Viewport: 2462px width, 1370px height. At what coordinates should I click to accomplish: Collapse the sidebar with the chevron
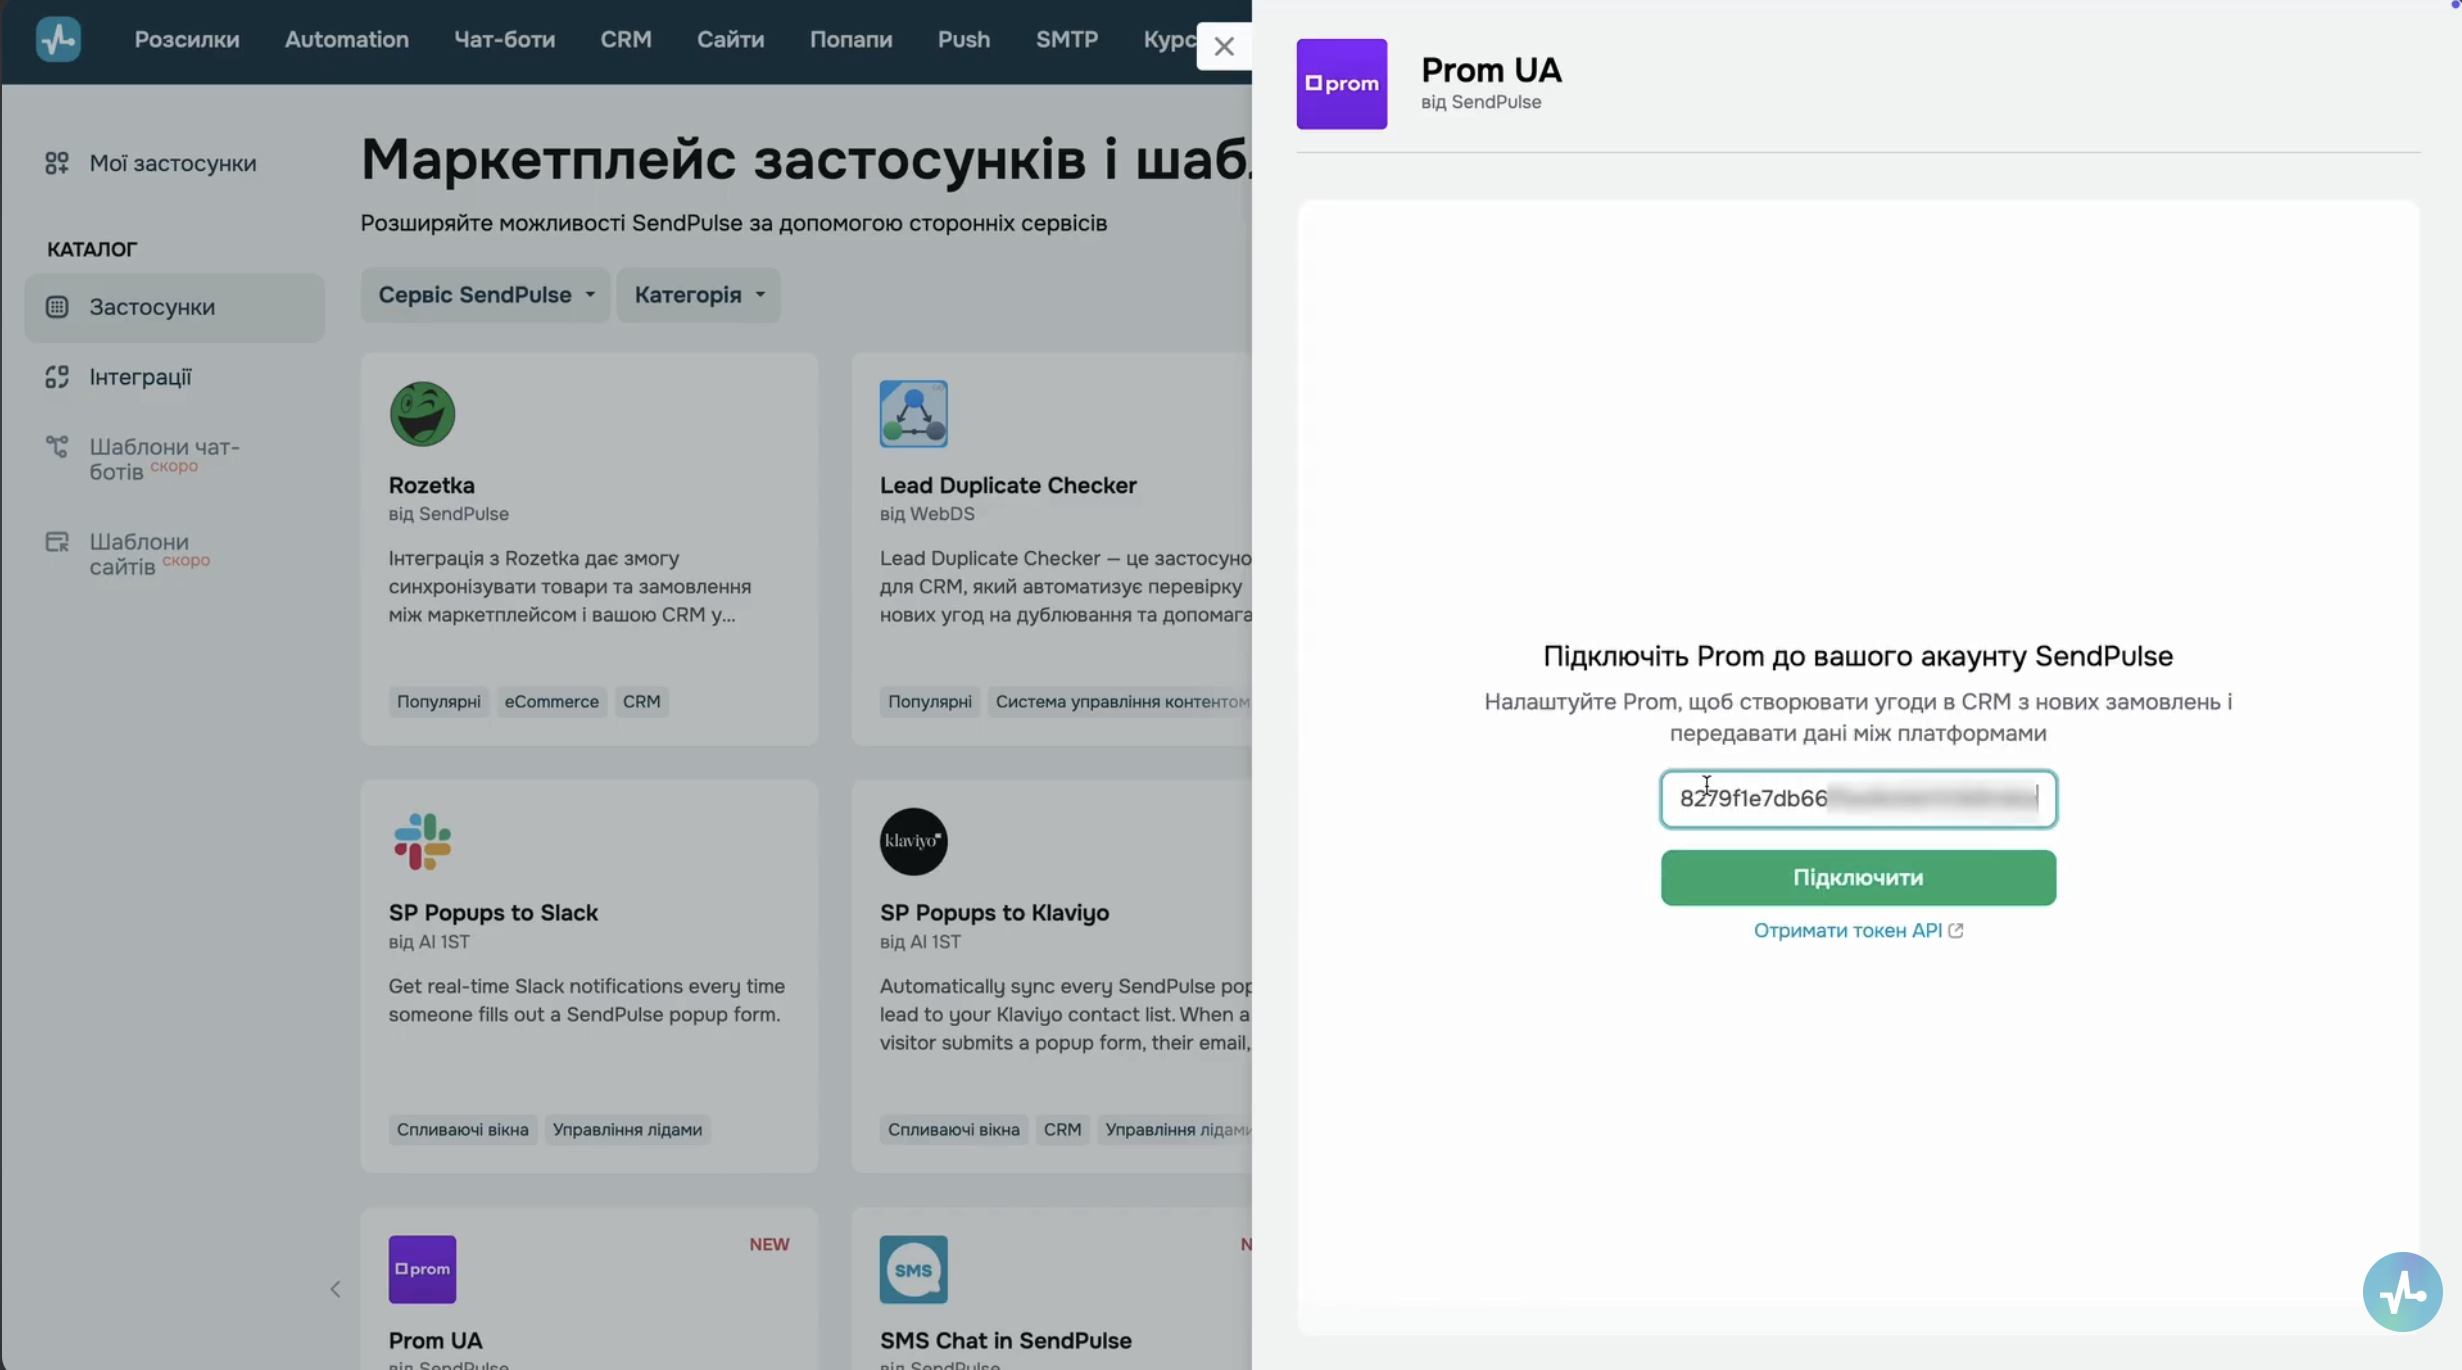pyautogui.click(x=335, y=1289)
